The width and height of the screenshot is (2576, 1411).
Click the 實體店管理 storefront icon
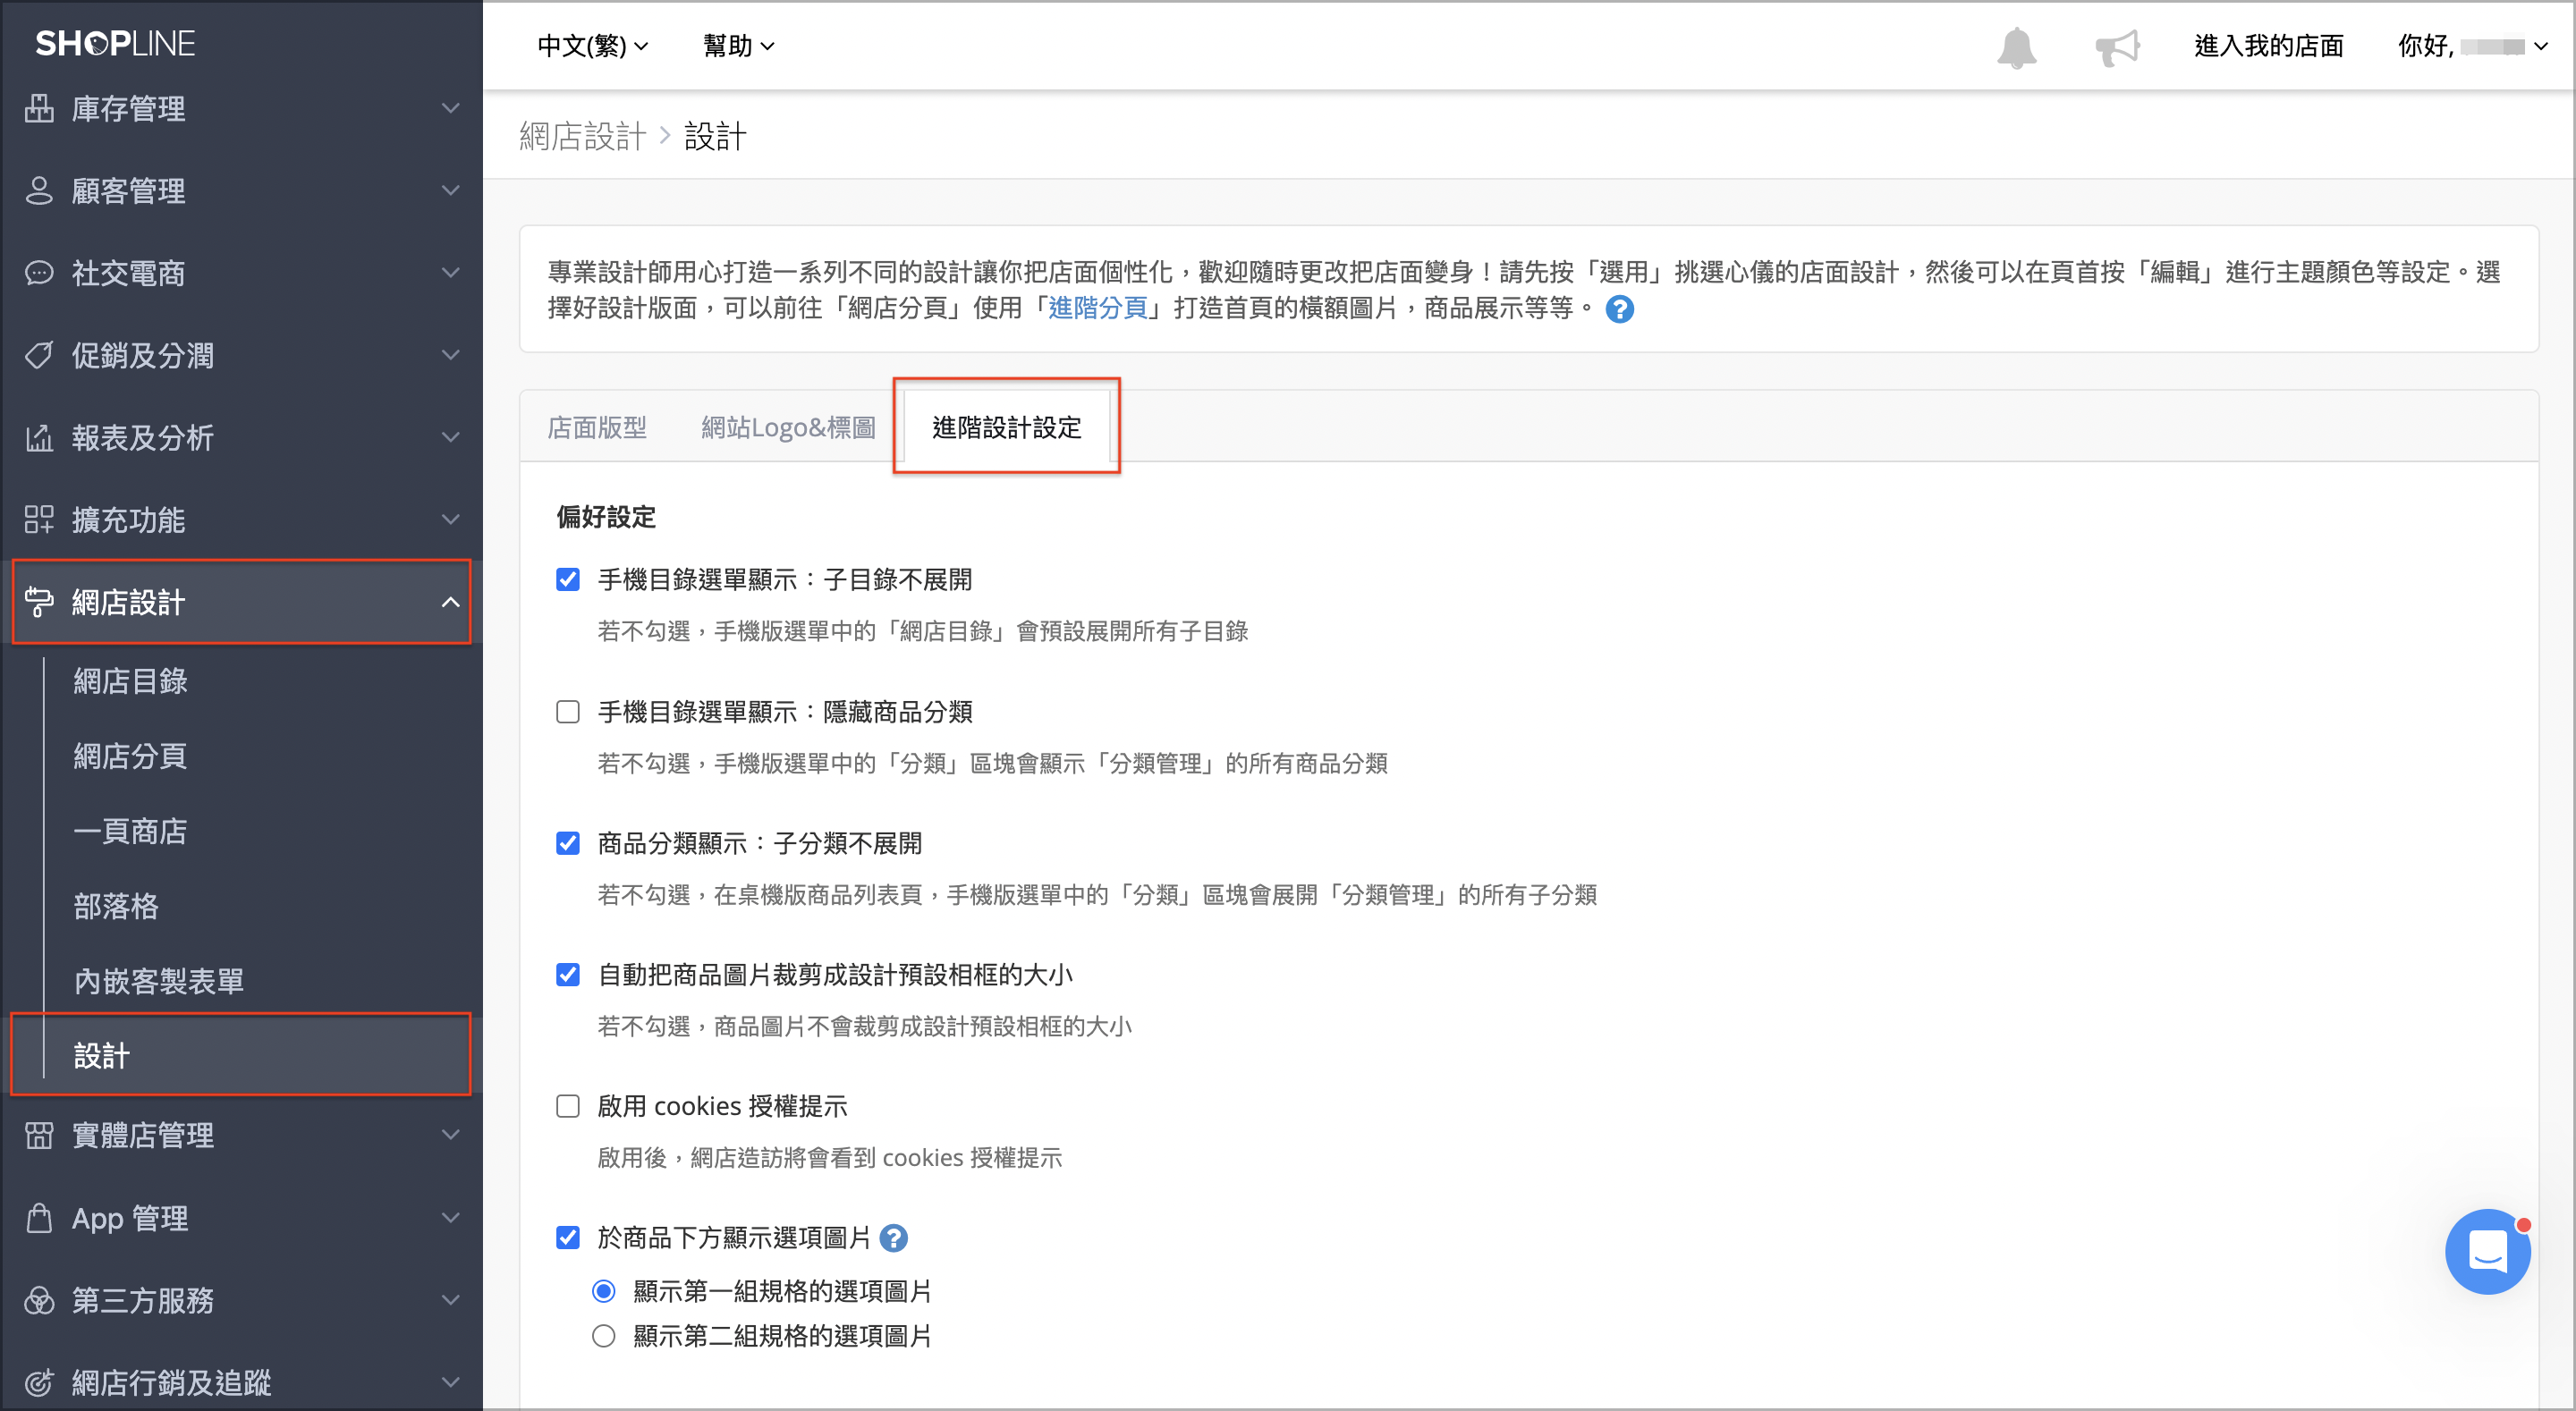(x=39, y=1135)
